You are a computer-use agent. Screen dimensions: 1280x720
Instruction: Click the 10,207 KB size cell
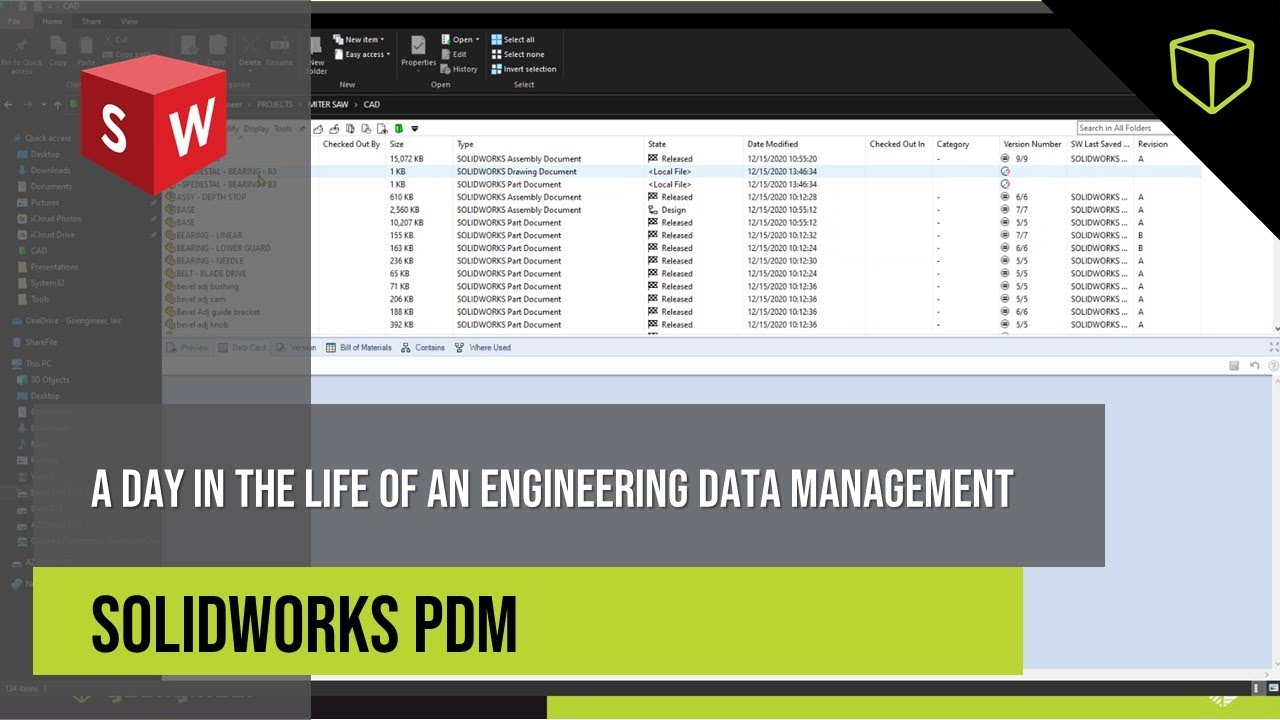tap(406, 223)
